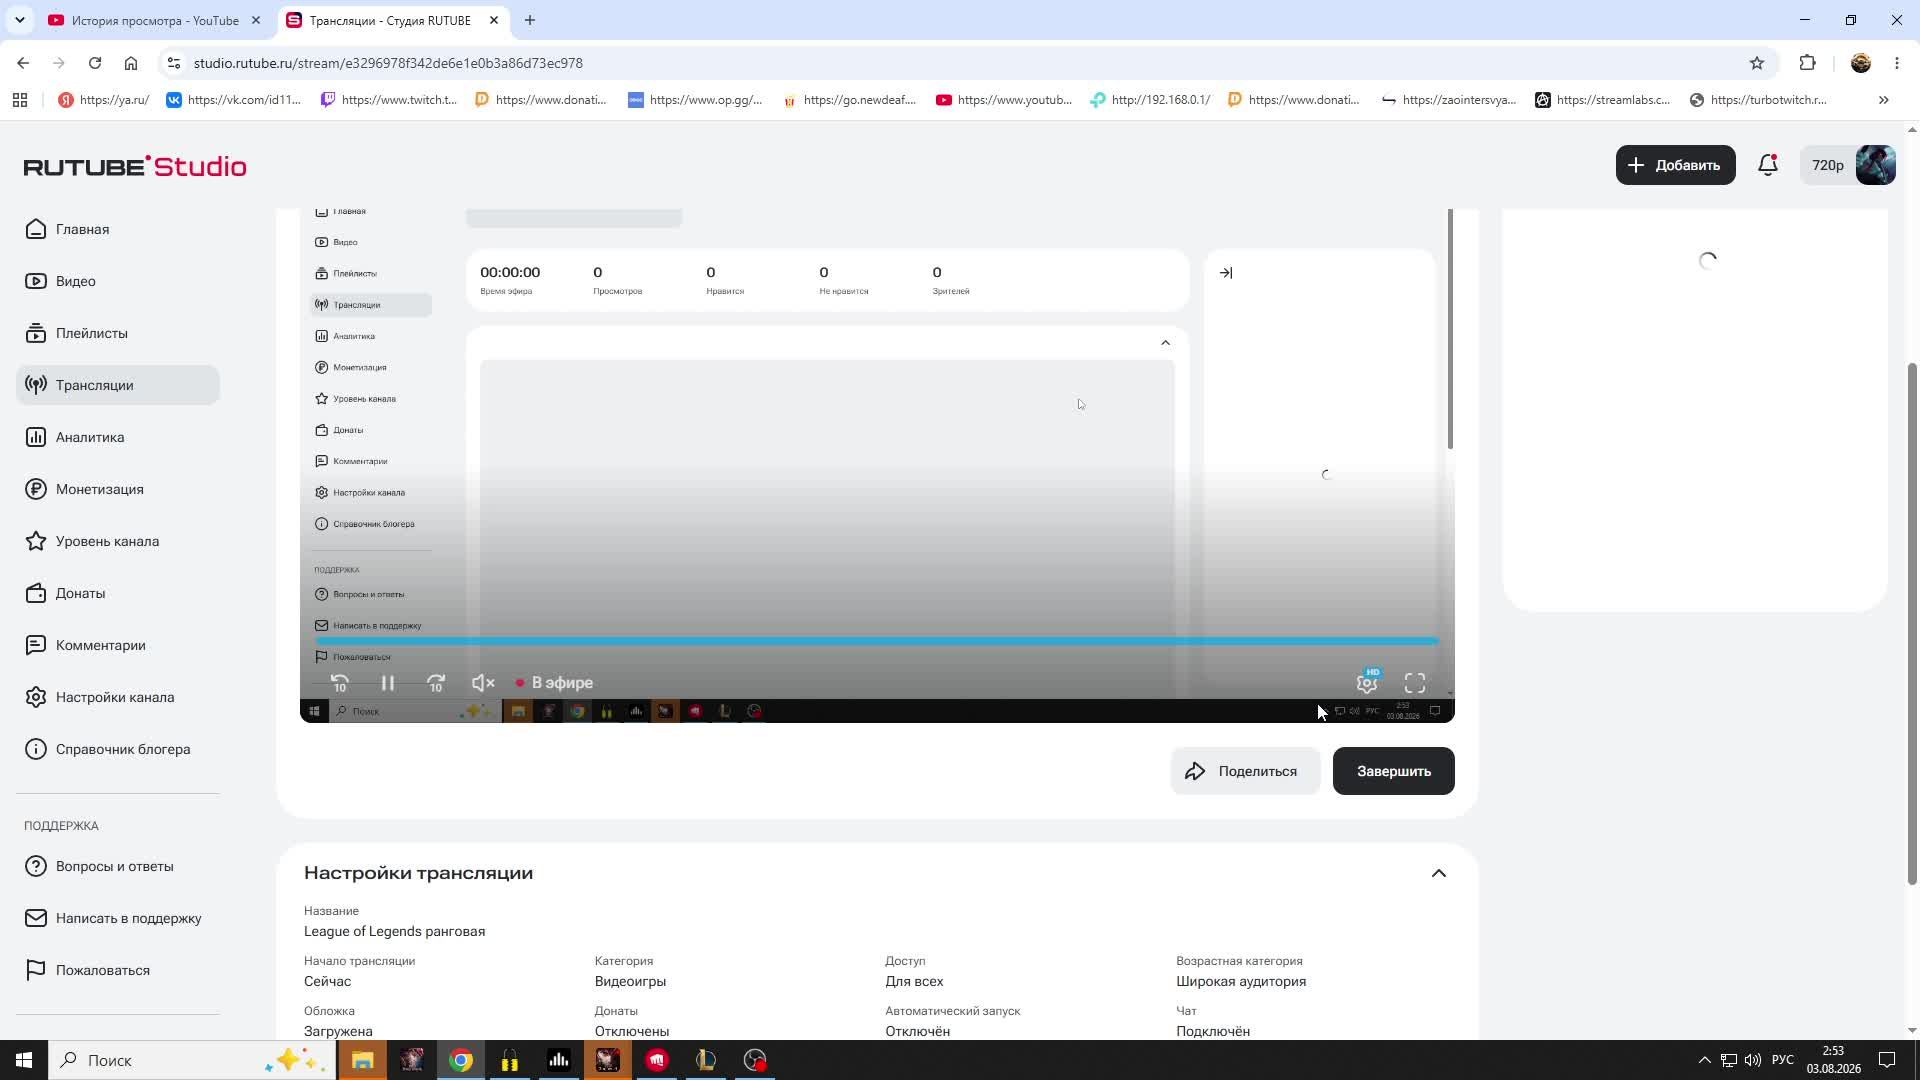Image resolution: width=1920 pixels, height=1080 pixels.
Task: Open the Видео section
Action: (x=118, y=281)
